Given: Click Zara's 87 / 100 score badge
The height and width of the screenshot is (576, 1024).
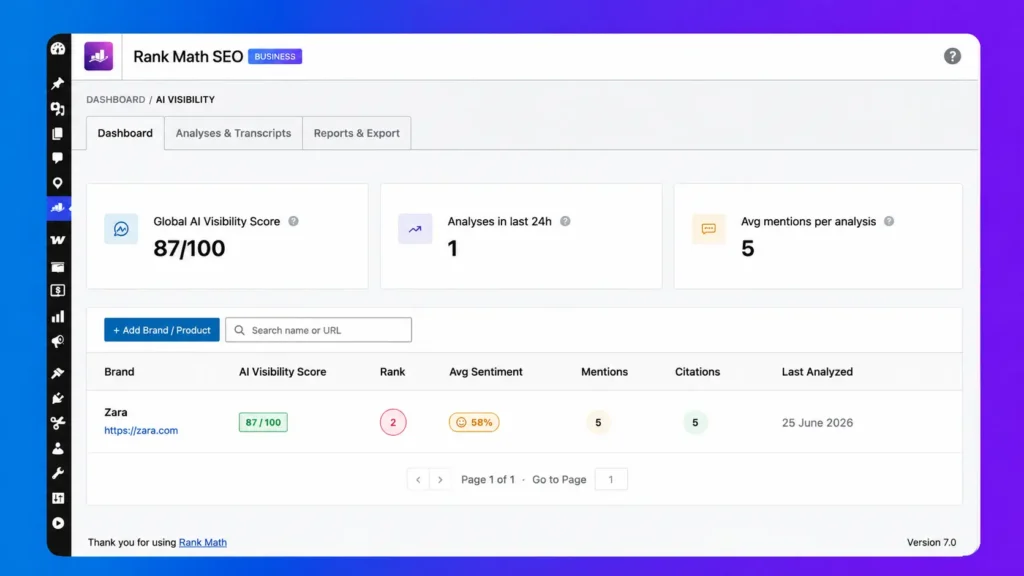Looking at the screenshot, I should 263,423.
